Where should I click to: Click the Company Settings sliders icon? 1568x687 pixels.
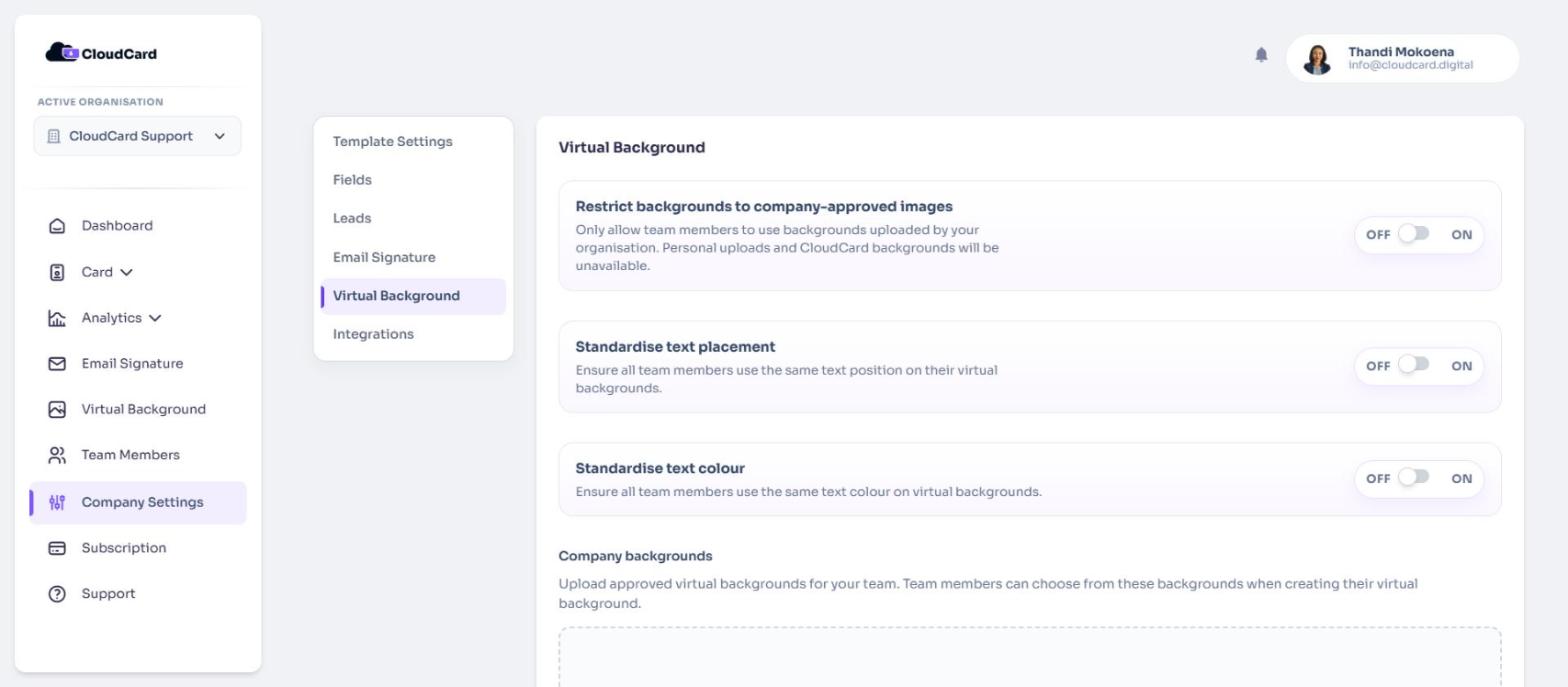(57, 502)
